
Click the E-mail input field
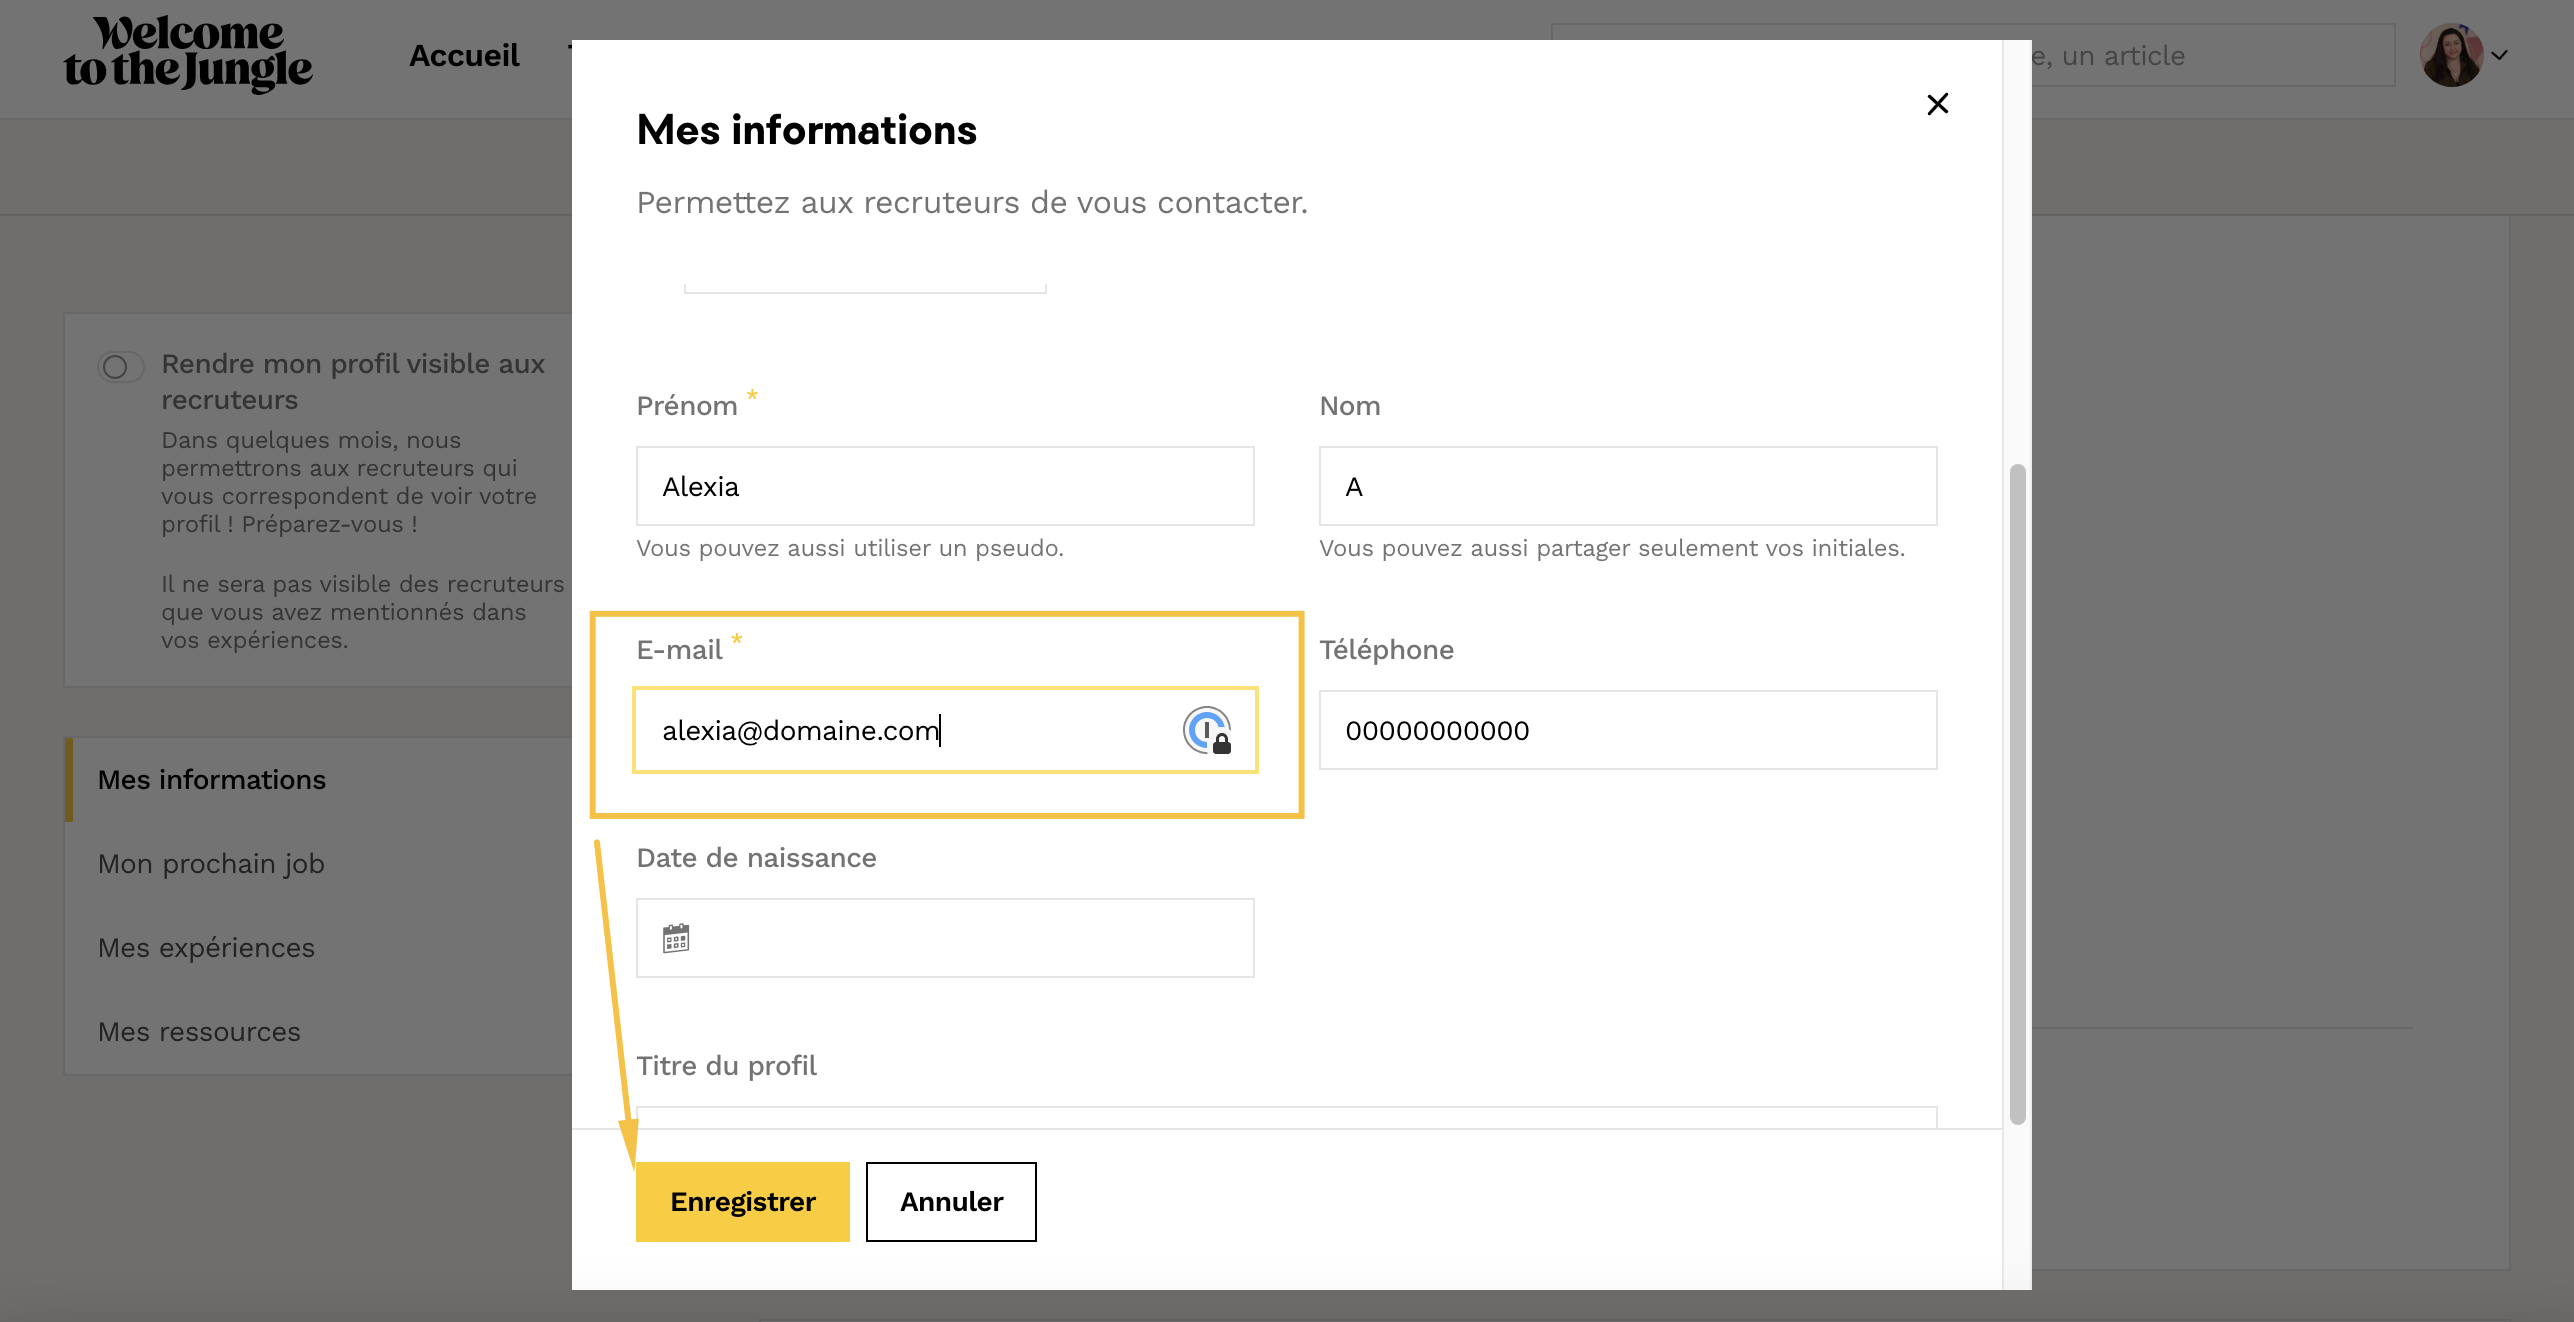pos(900,730)
